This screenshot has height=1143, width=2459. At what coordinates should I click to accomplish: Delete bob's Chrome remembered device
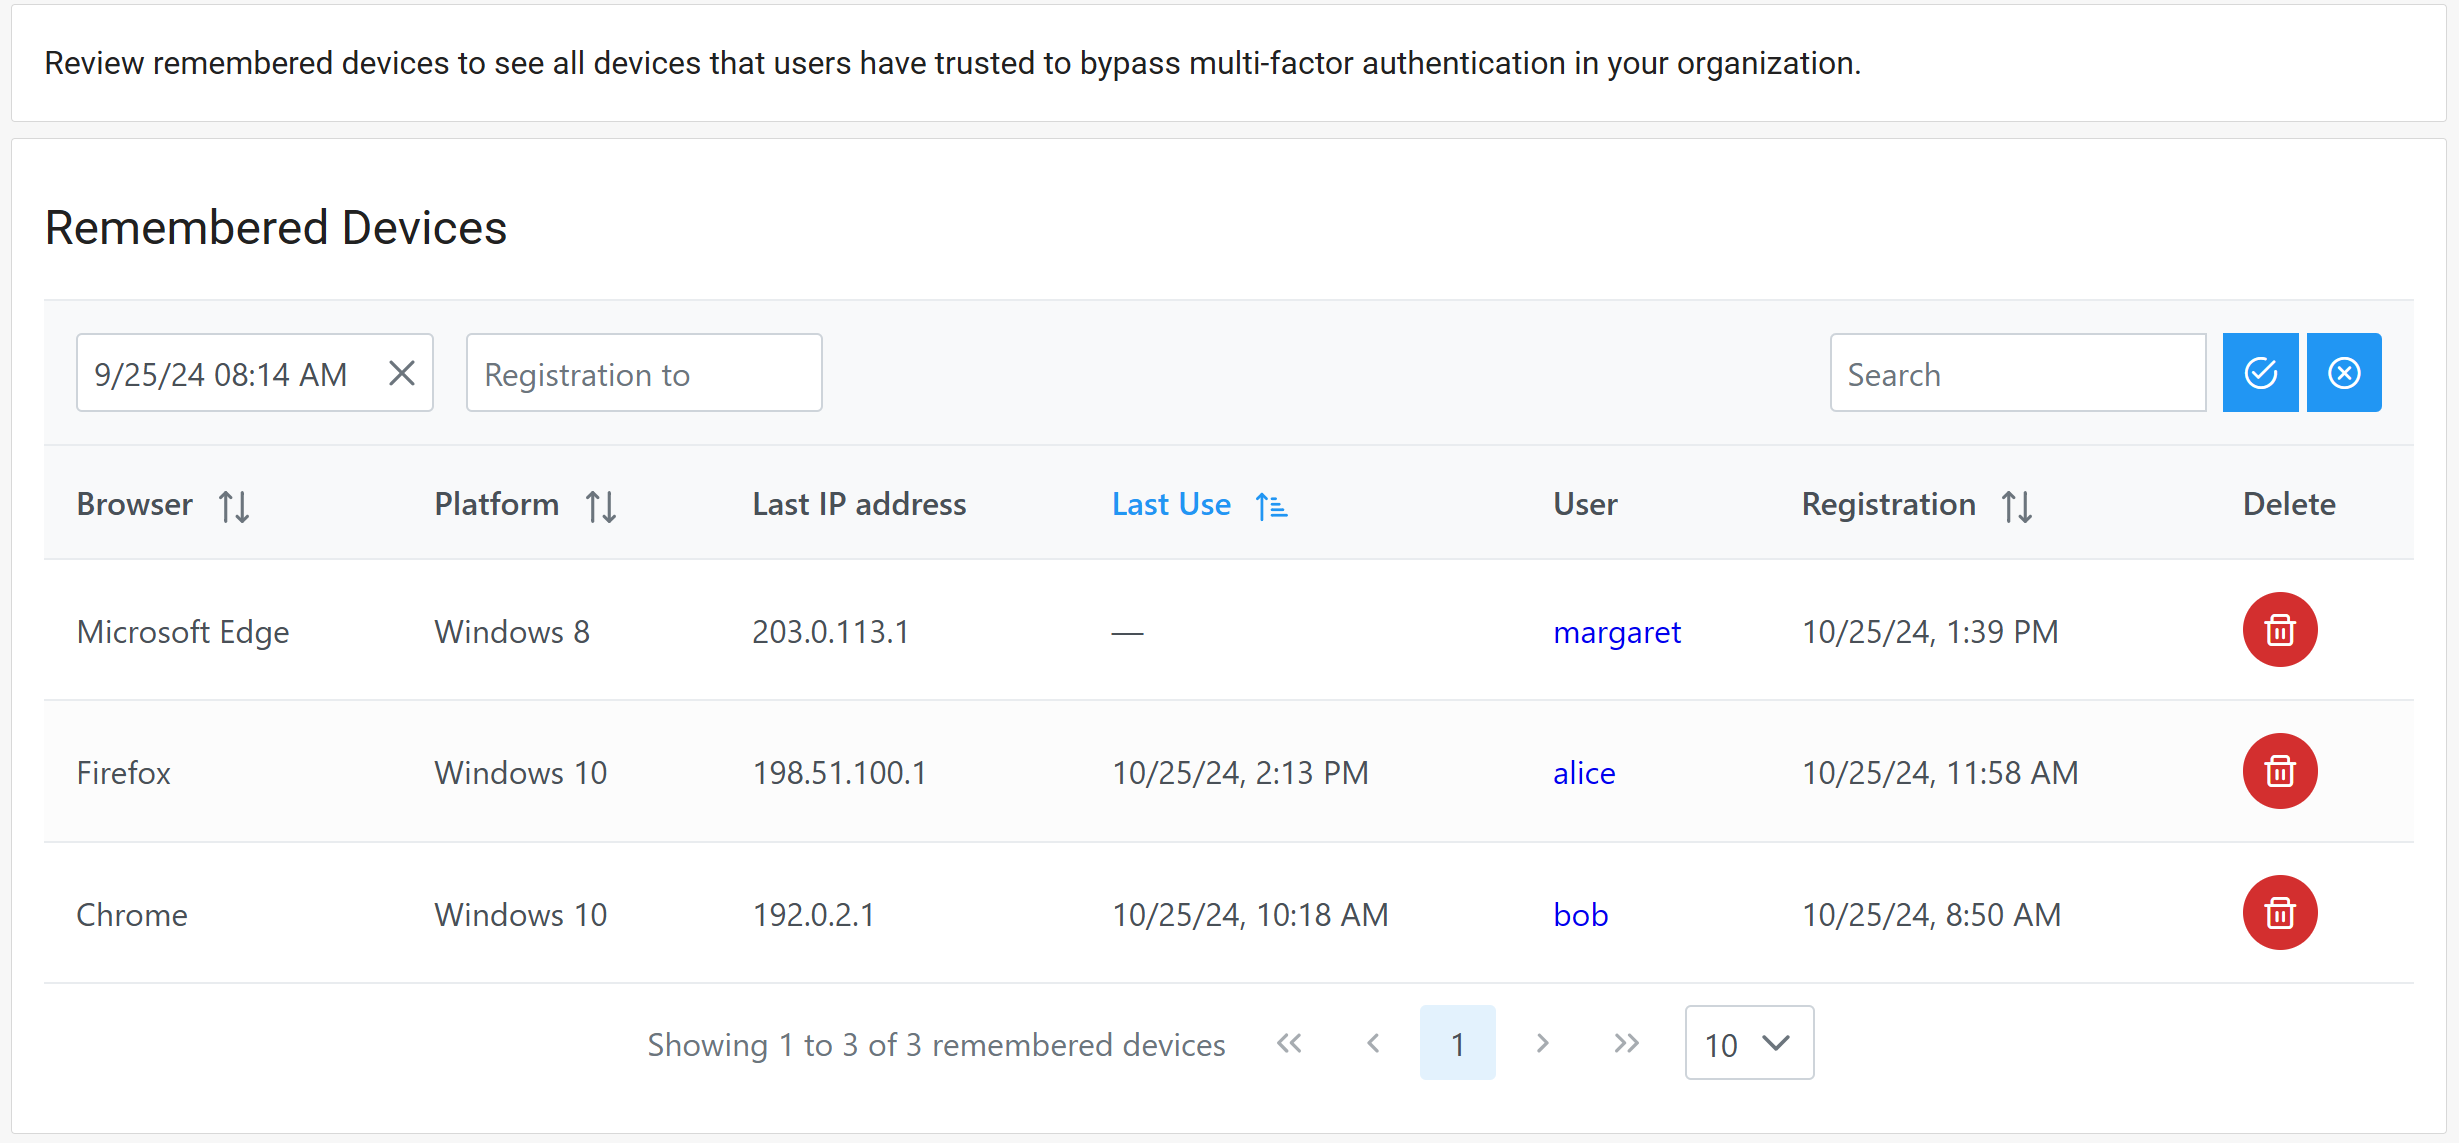tap(2279, 913)
